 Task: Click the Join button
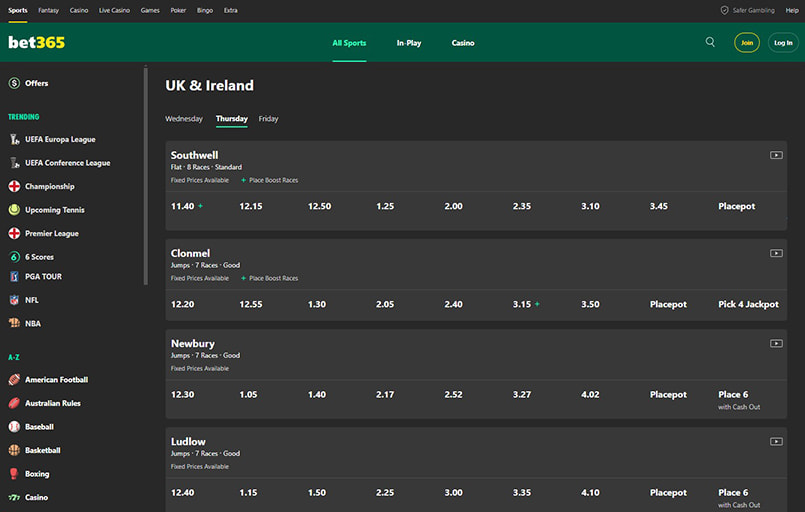[747, 43]
